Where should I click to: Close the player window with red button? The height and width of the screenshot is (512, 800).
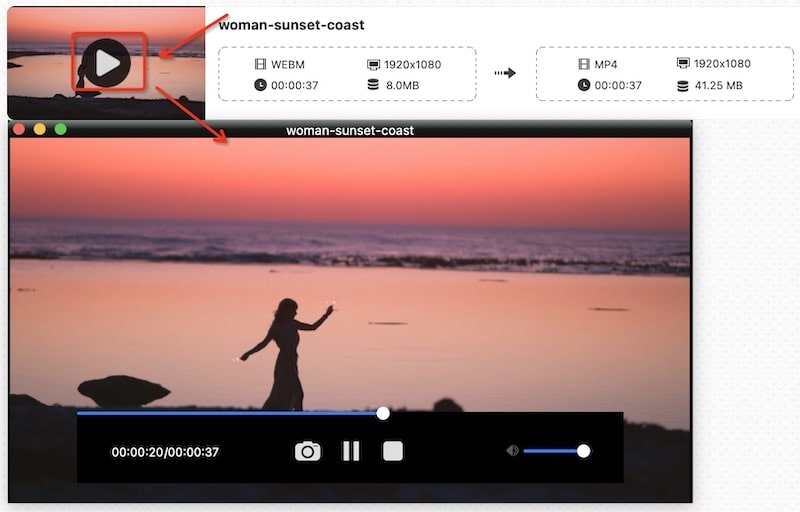(x=19, y=129)
